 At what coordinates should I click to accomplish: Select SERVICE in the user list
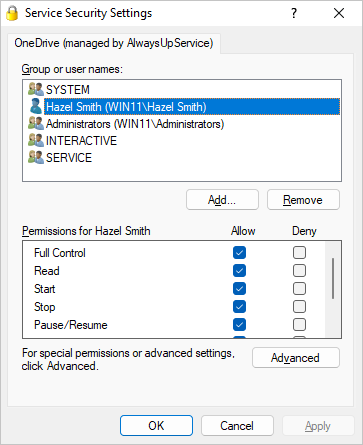pyautogui.click(x=69, y=158)
